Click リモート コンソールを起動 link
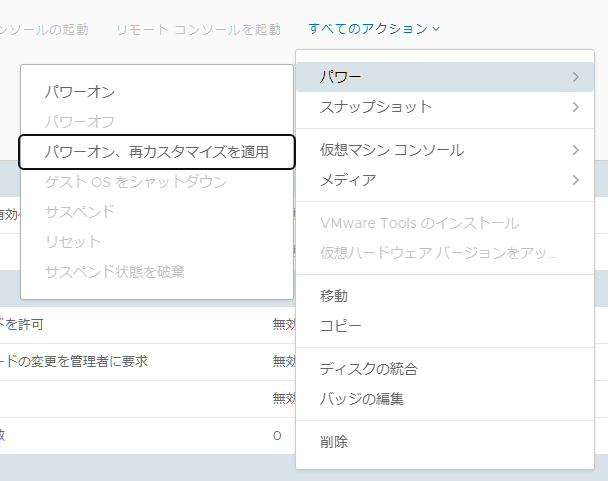608x481 pixels. (198, 29)
